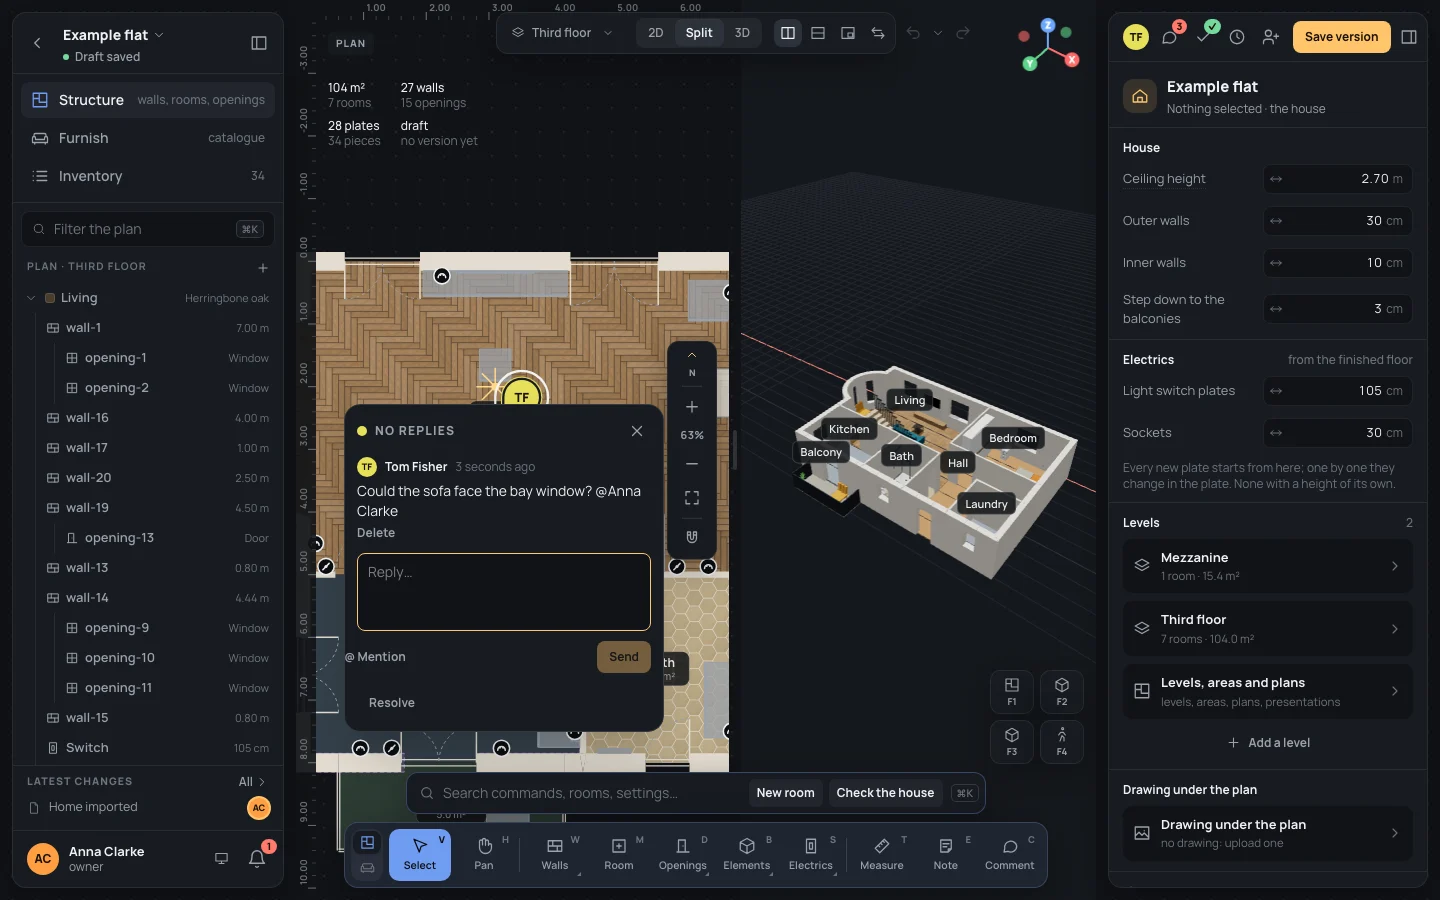Click the Save version button
The width and height of the screenshot is (1440, 900).
(x=1341, y=37)
